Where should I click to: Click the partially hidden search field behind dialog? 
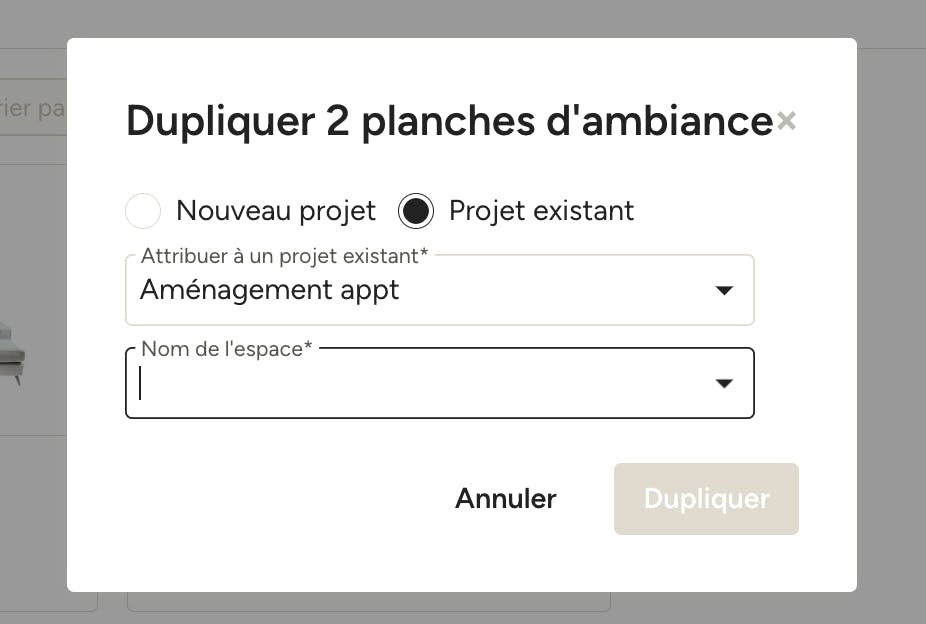click(32, 107)
